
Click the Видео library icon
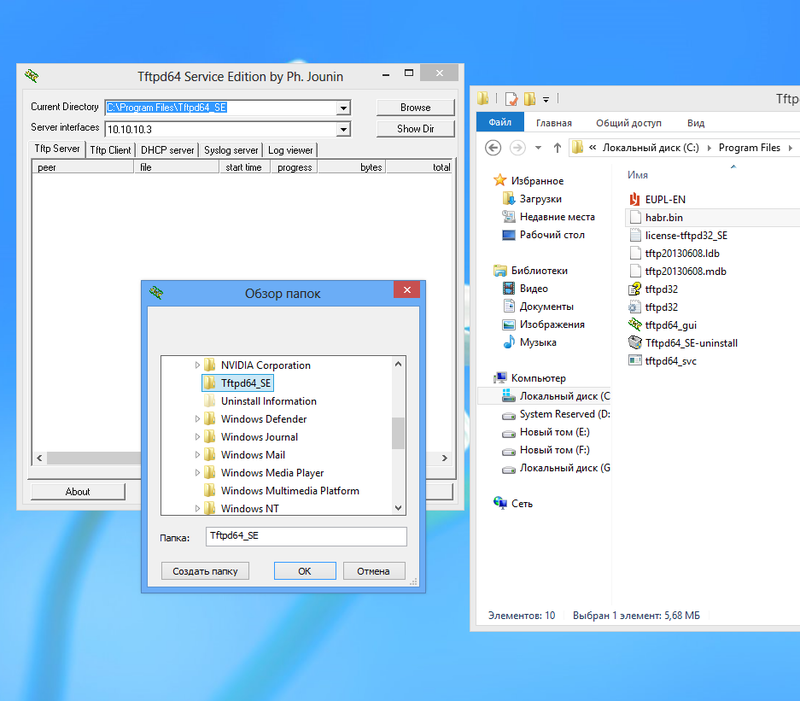pos(509,288)
